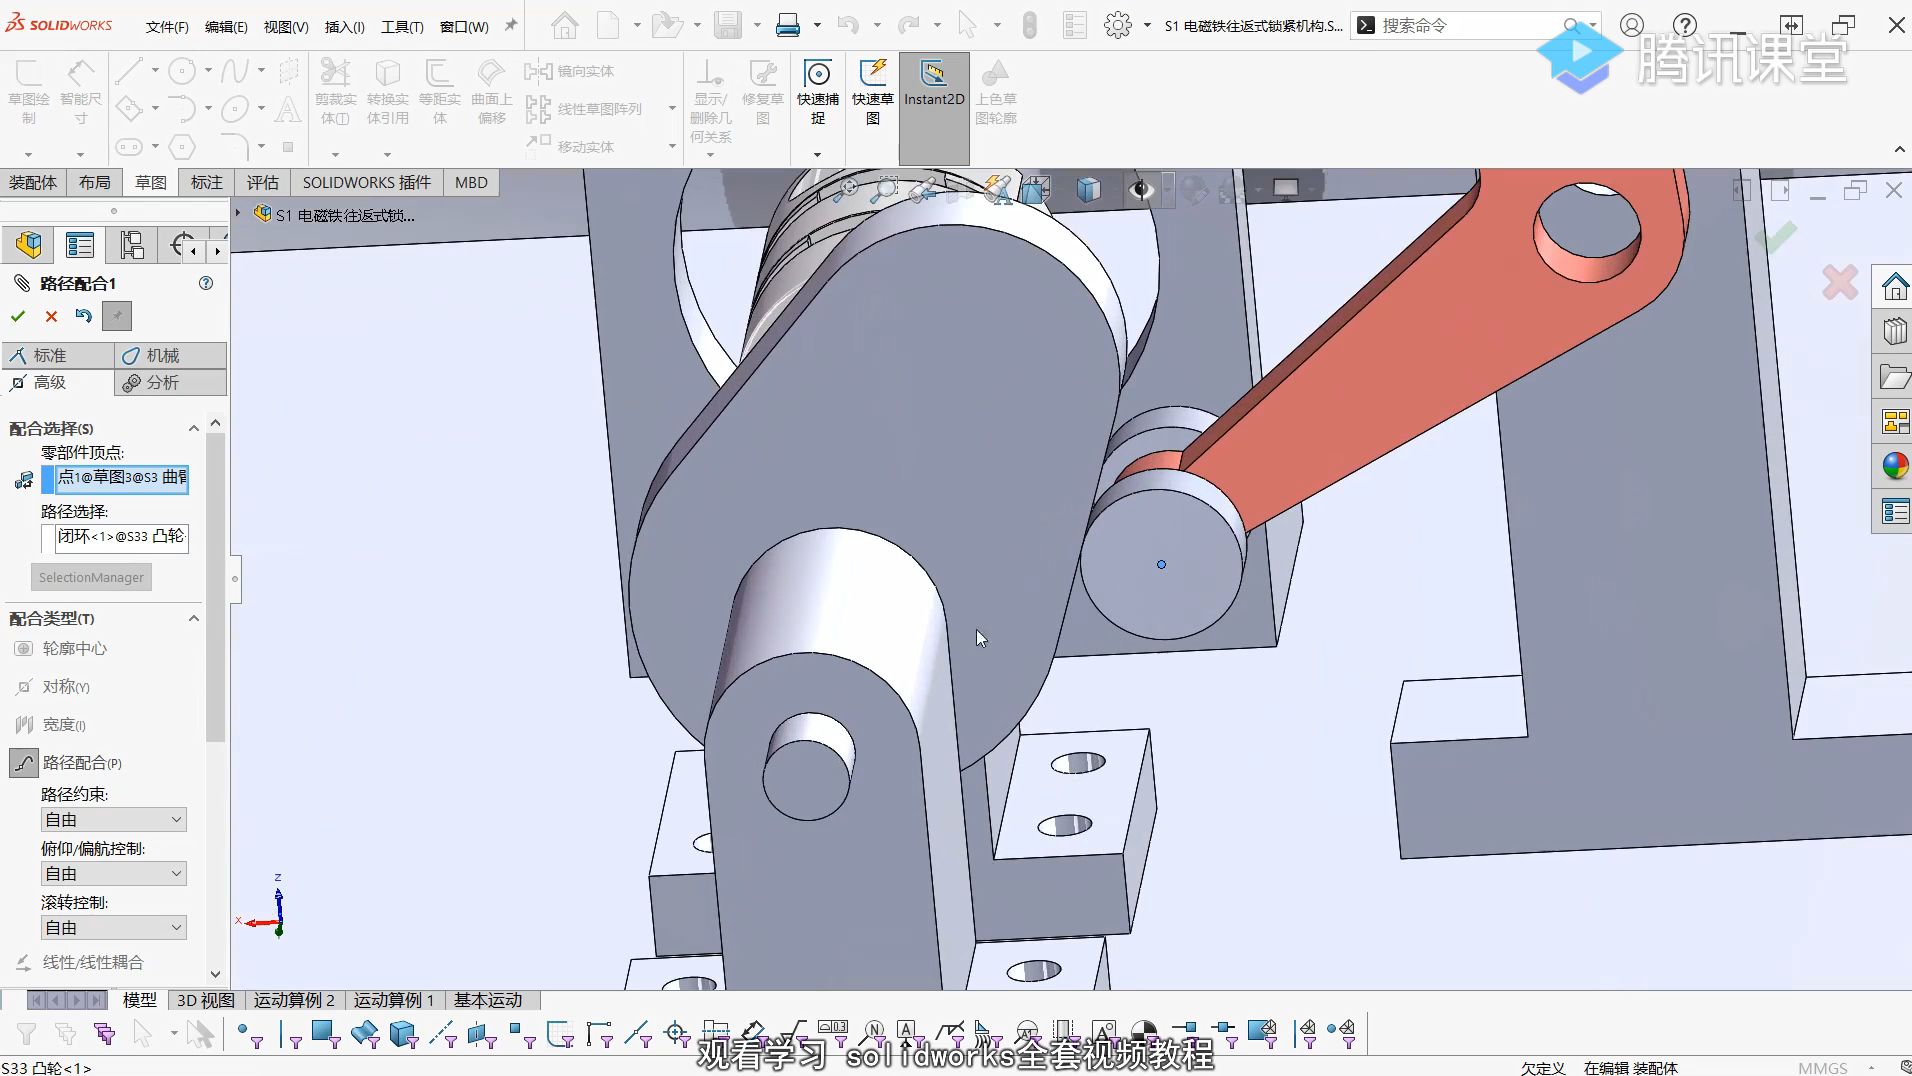Click the 路径选择 selection field
1912x1076 pixels.
(122, 537)
